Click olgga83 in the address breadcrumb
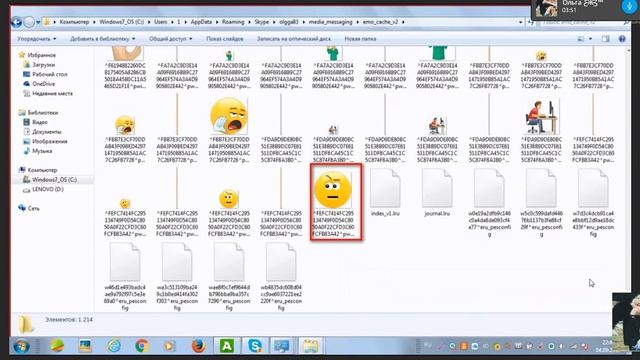640x360 pixels. point(289,22)
